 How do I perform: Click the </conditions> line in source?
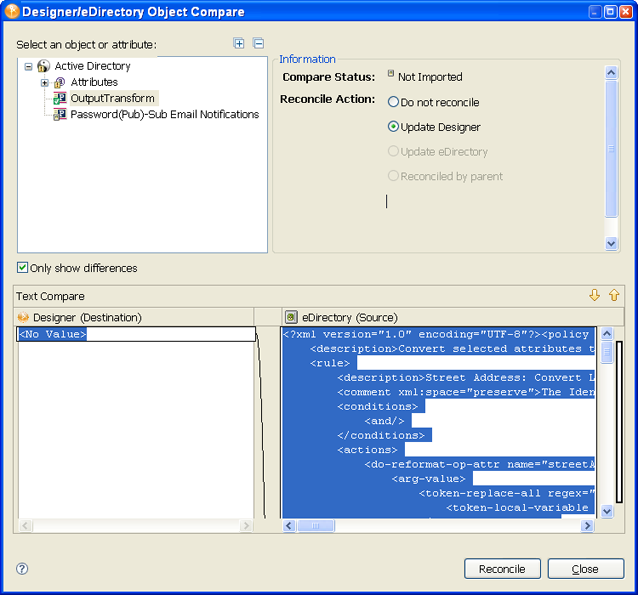[x=380, y=435]
